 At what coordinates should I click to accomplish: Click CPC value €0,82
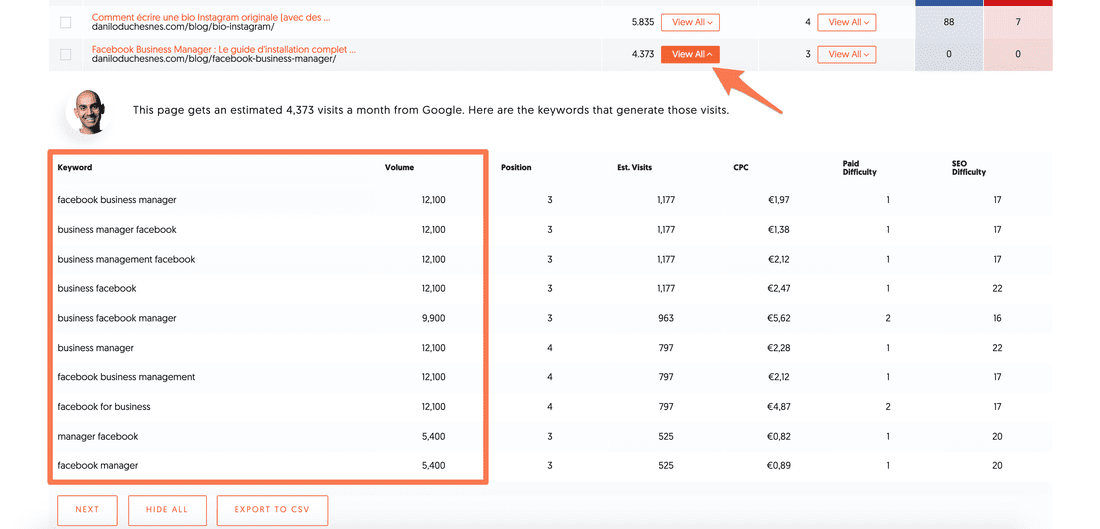point(779,436)
